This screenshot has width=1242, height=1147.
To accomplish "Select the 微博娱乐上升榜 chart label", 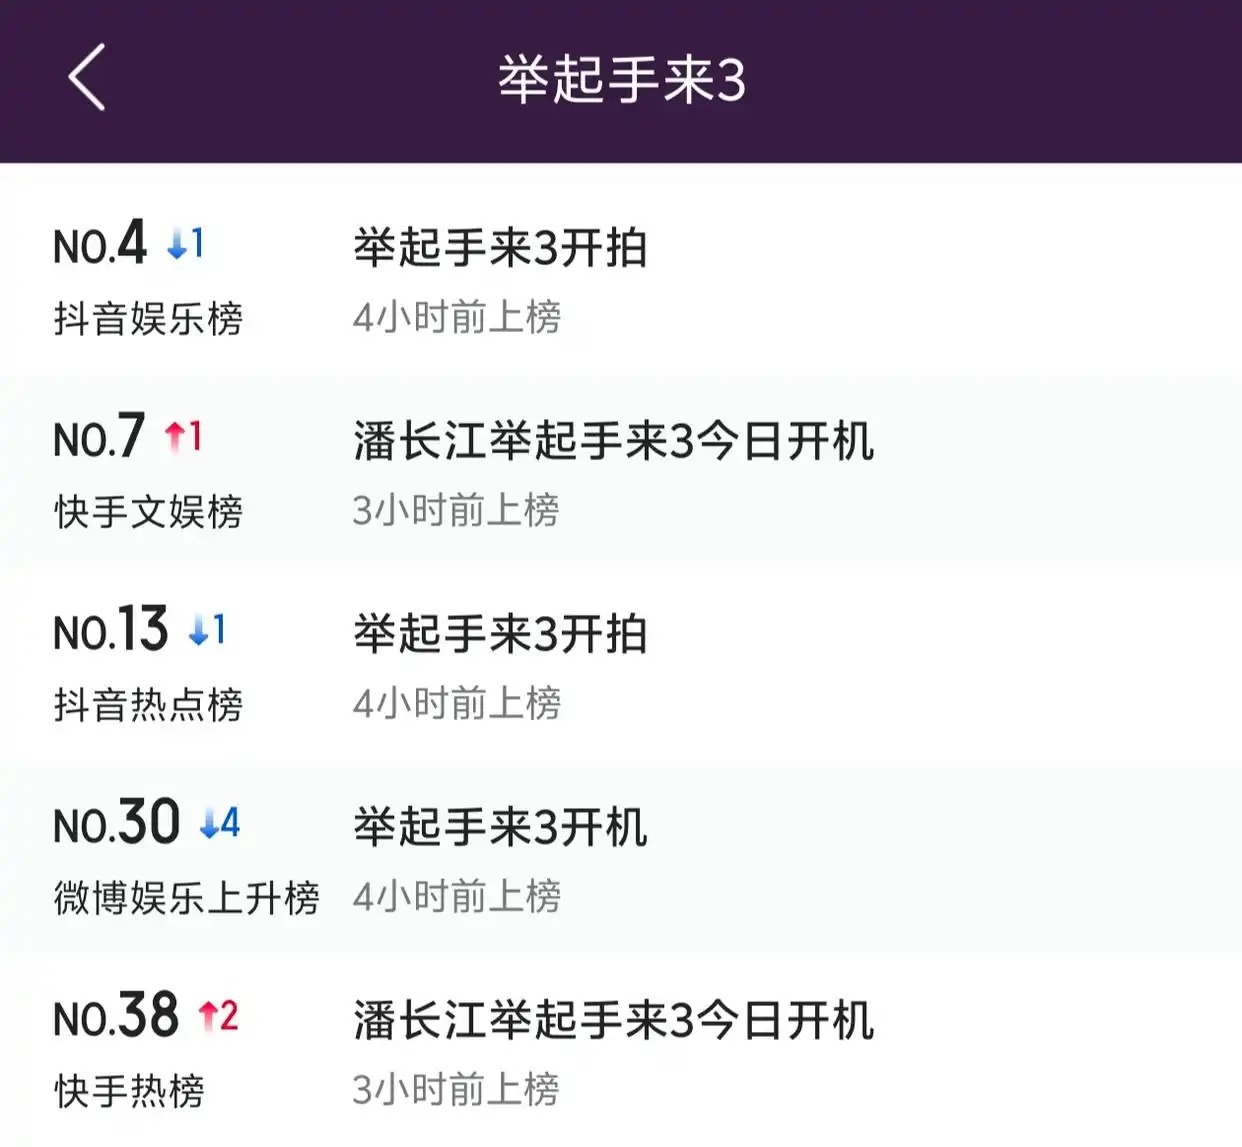I will click(x=186, y=898).
